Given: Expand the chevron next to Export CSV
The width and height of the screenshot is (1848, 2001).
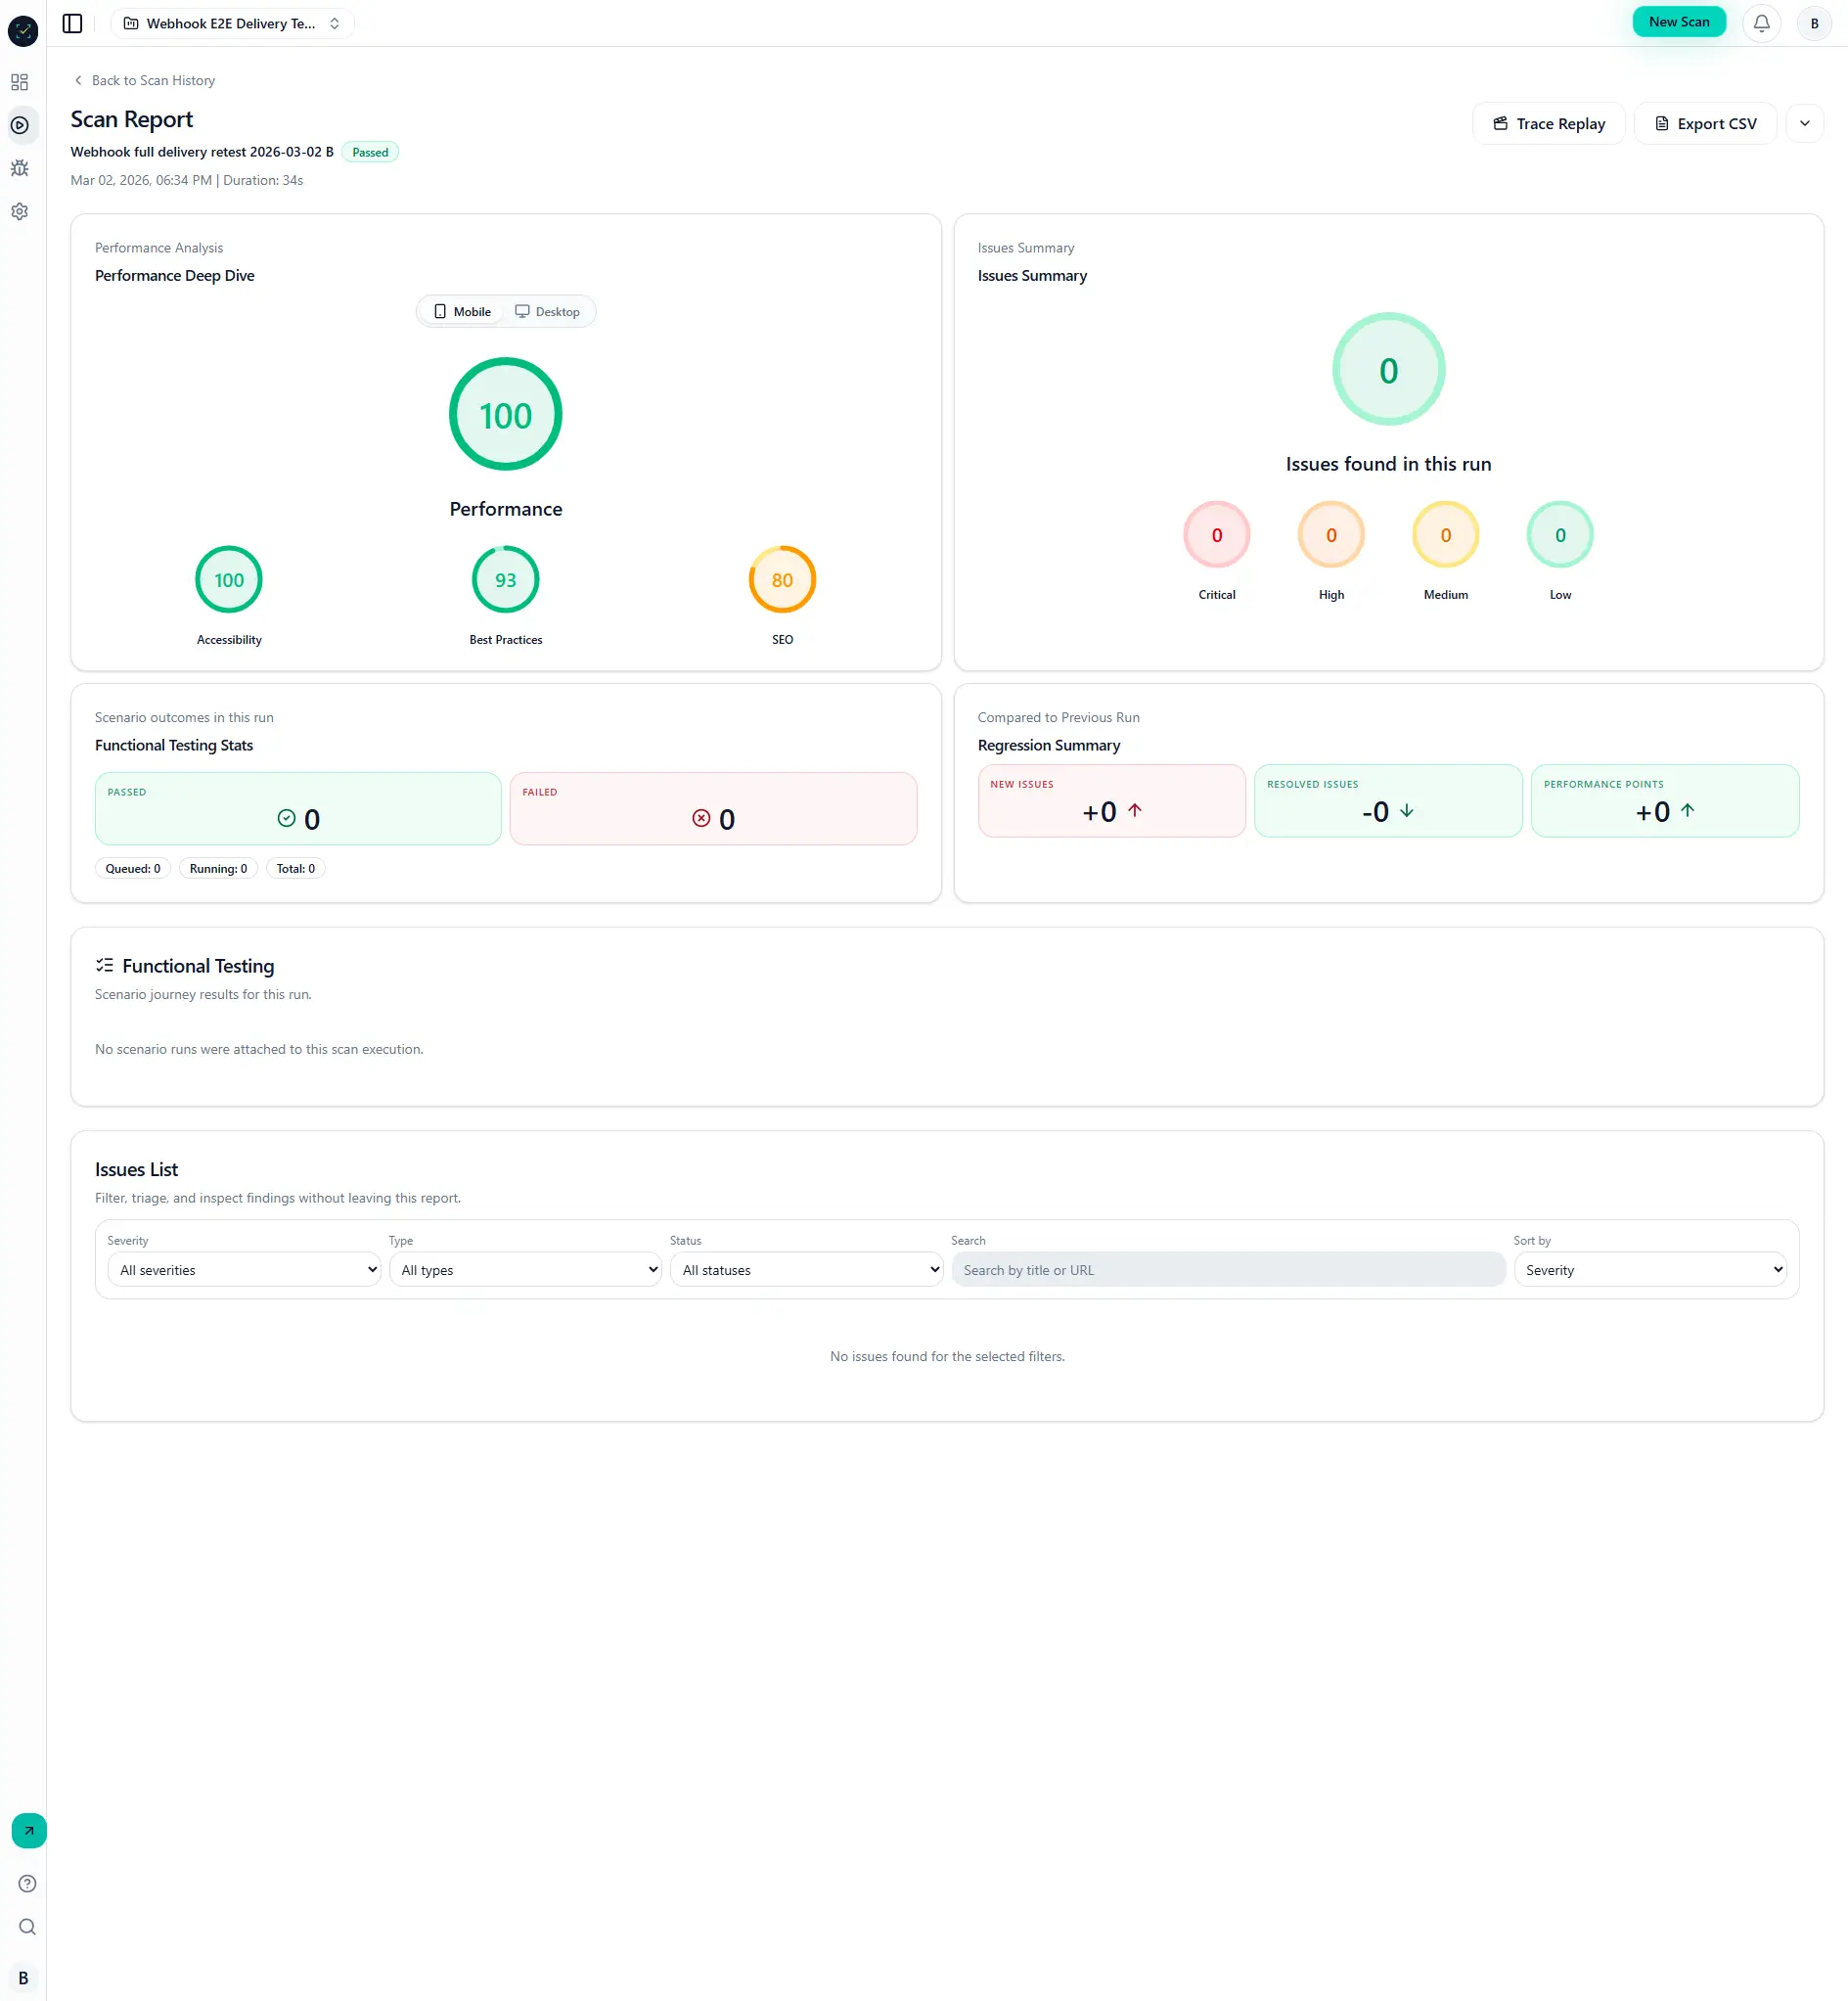Looking at the screenshot, I should pos(1806,123).
